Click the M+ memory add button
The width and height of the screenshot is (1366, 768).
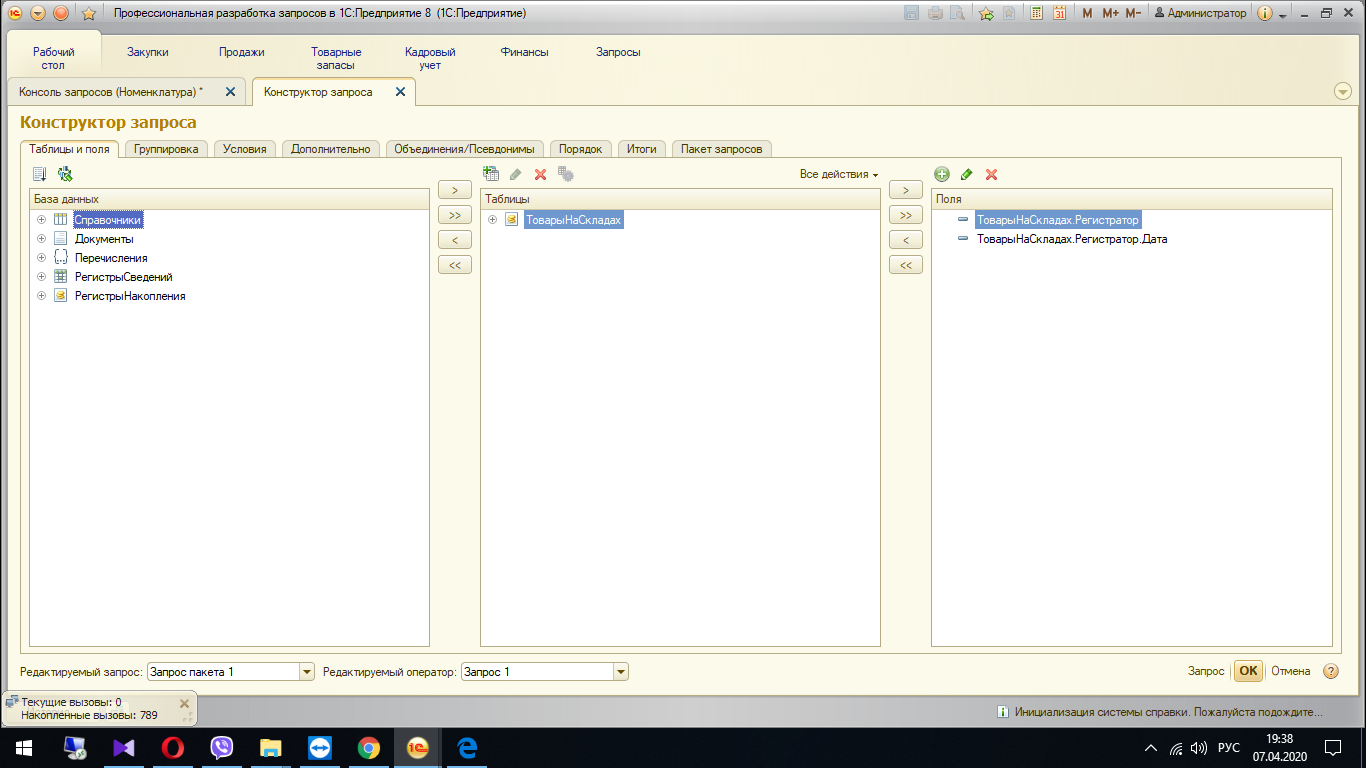pyautogui.click(x=1110, y=13)
